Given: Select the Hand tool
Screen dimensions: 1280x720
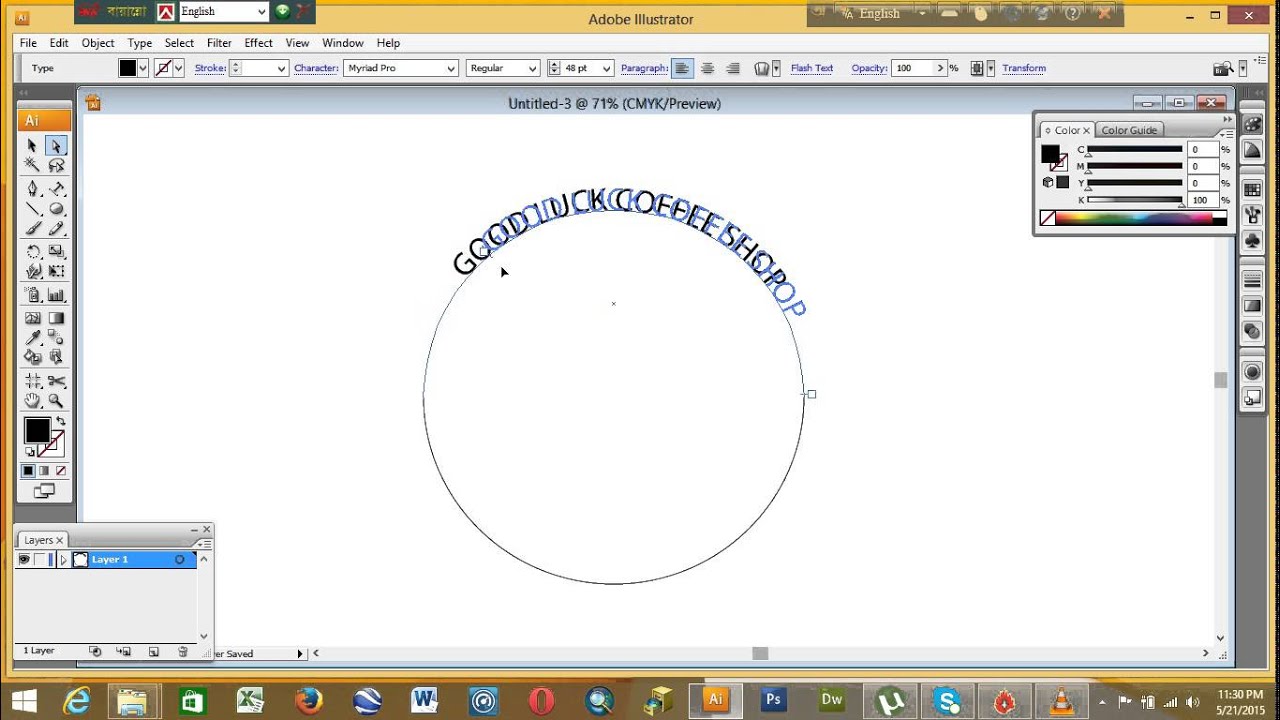Looking at the screenshot, I should tap(32, 401).
